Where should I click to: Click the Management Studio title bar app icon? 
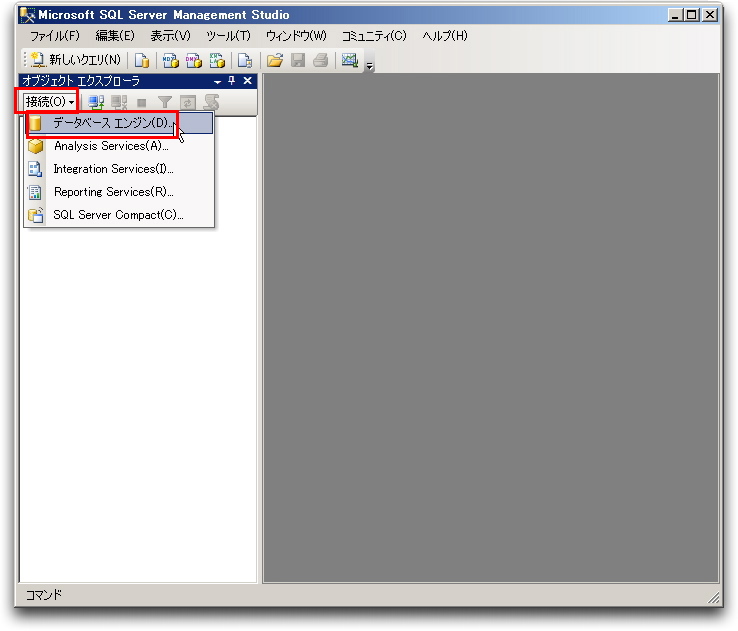coord(28,15)
